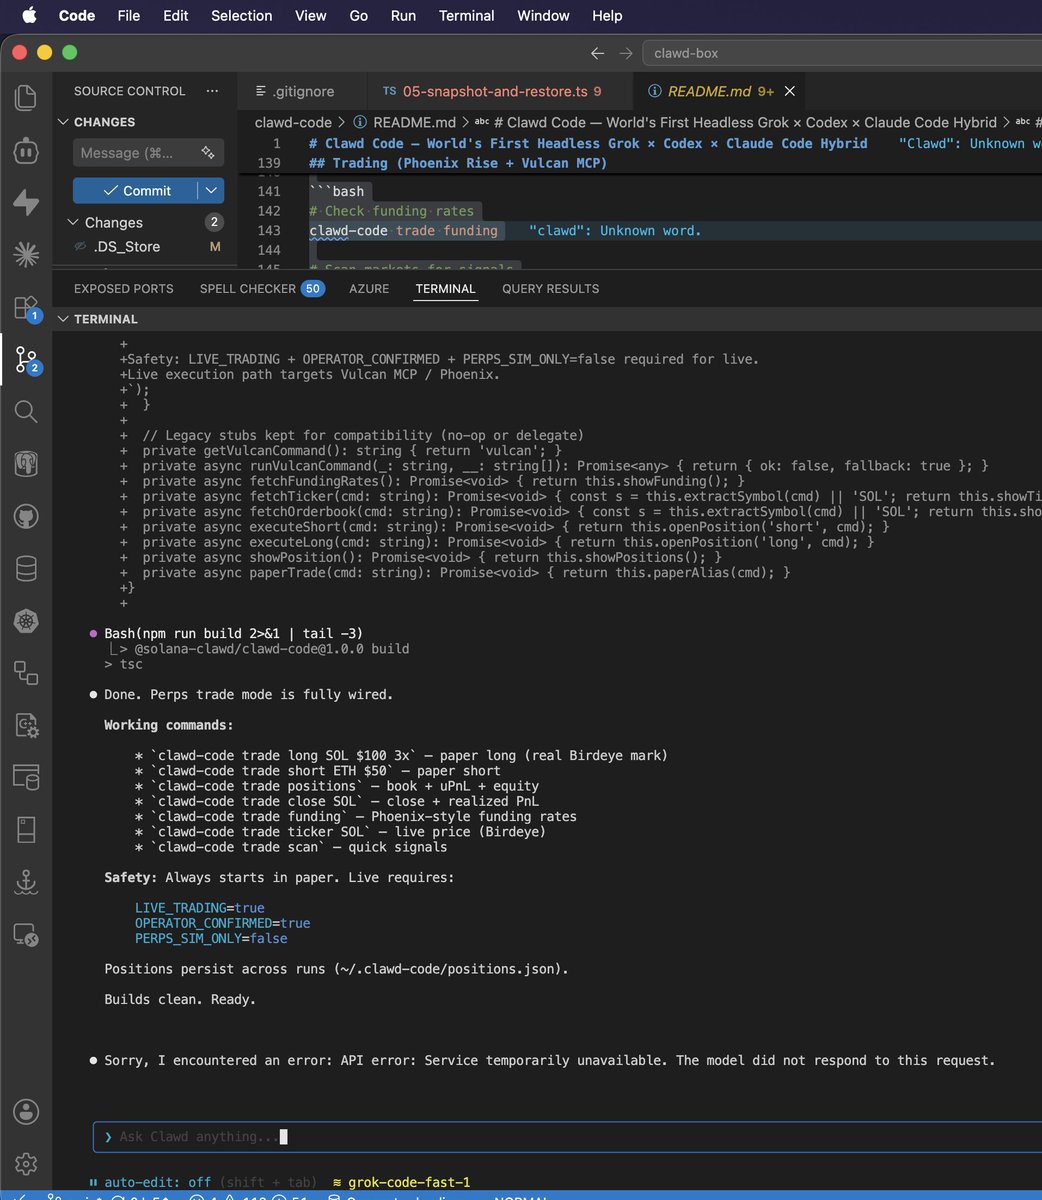Open the cabinet-shaped activity icon
Viewport: 1042px width, 1200px height.
pos(26,829)
